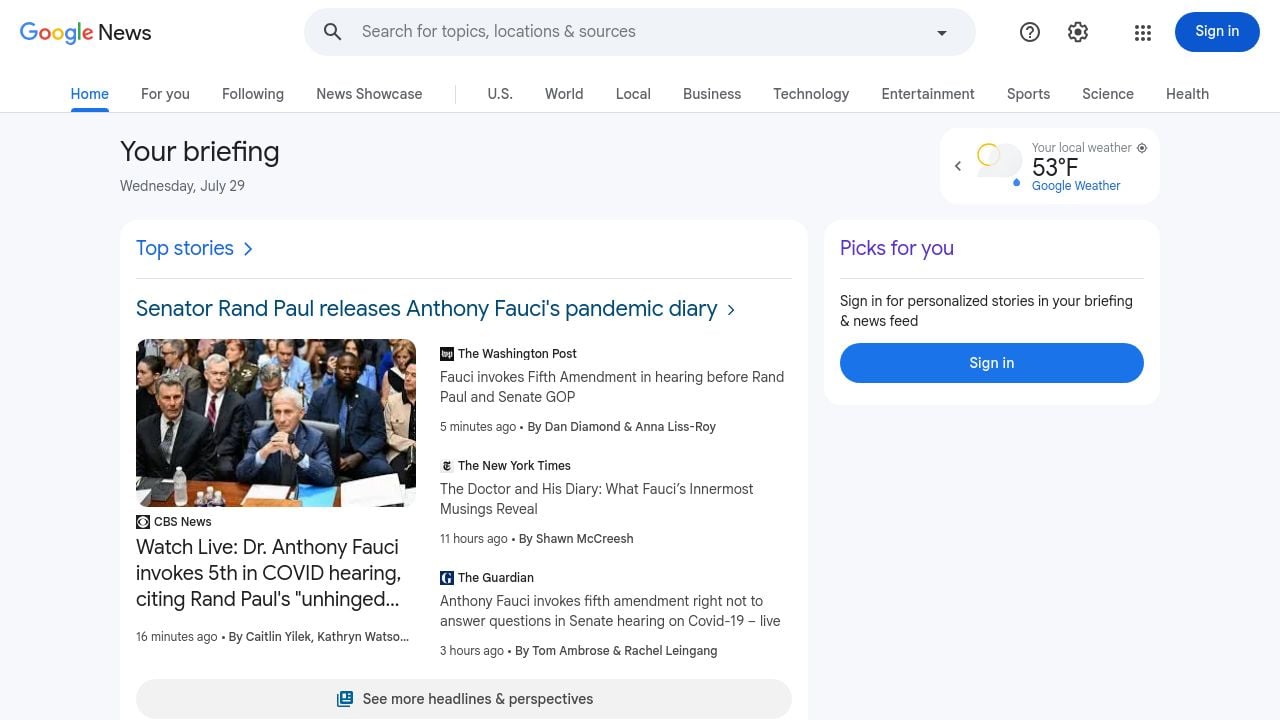
Task: Click The New York Times source name
Action: pos(514,466)
